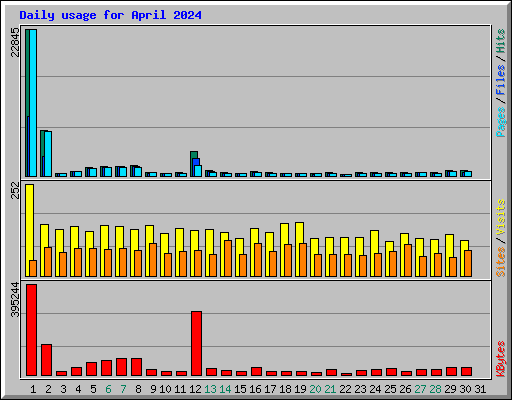Click the day 30 red KBytes bar
Image resolution: width=512 pixels, height=400 pixels.
click(x=467, y=372)
